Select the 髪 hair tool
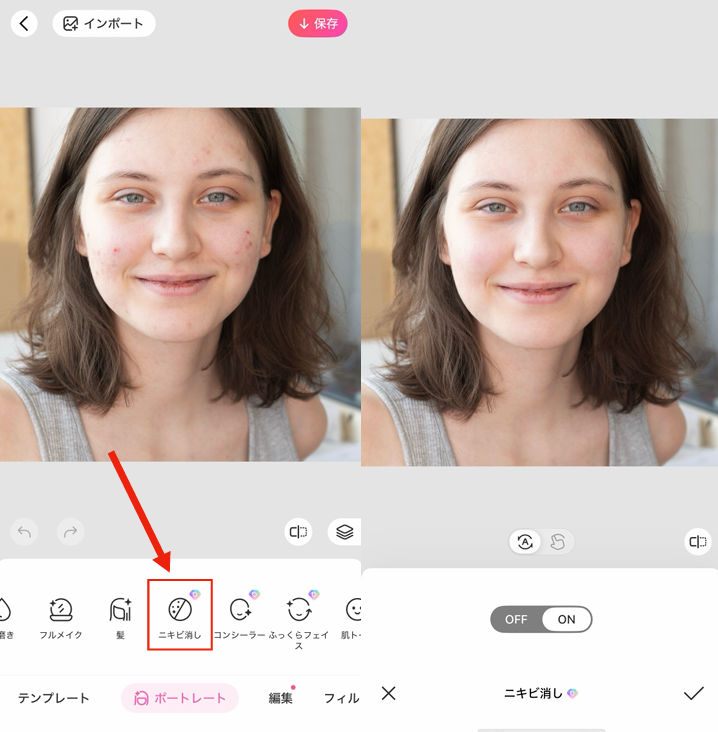718x732 pixels. pyautogui.click(x=120, y=616)
